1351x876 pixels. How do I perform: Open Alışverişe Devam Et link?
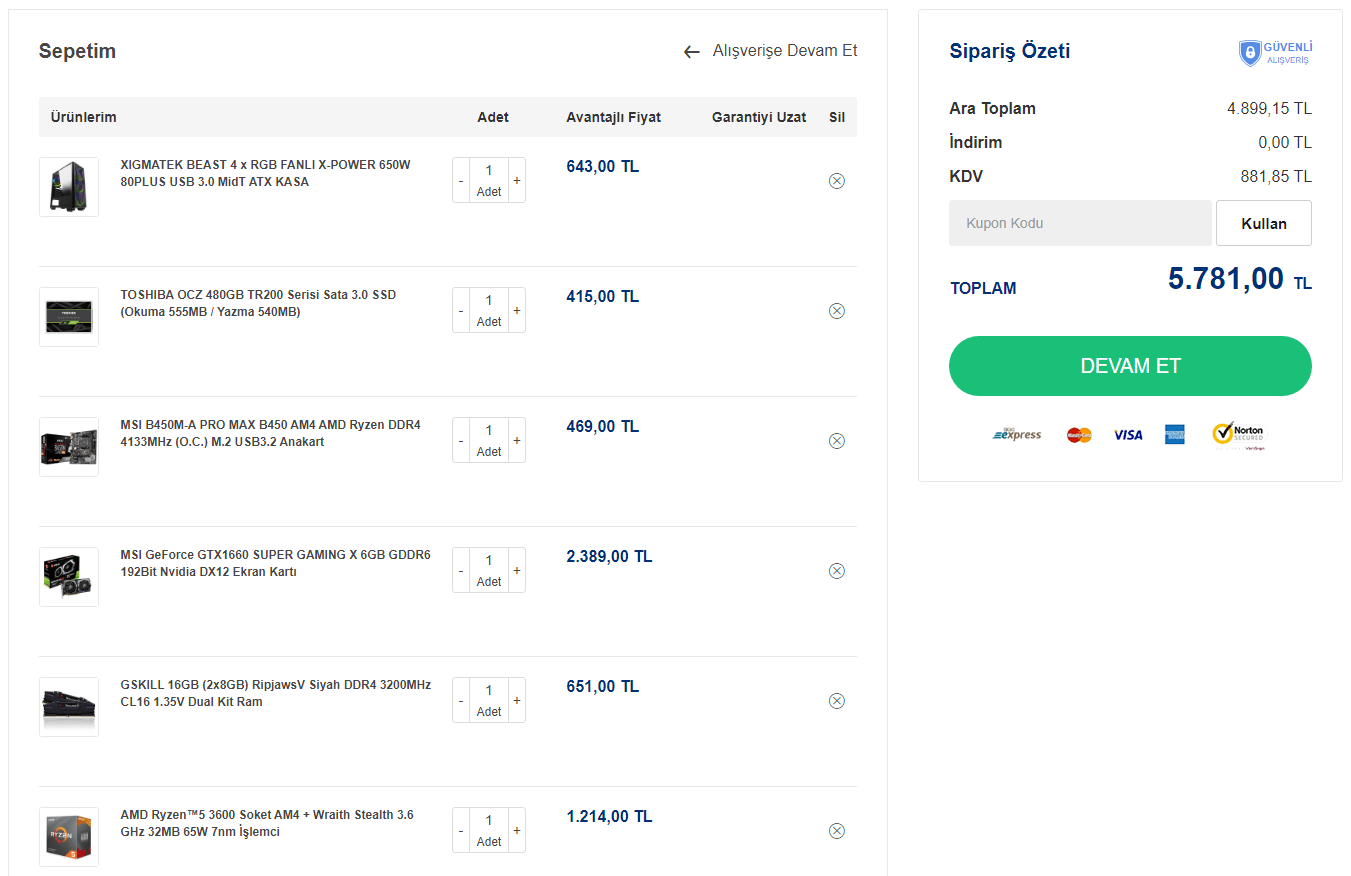click(784, 51)
